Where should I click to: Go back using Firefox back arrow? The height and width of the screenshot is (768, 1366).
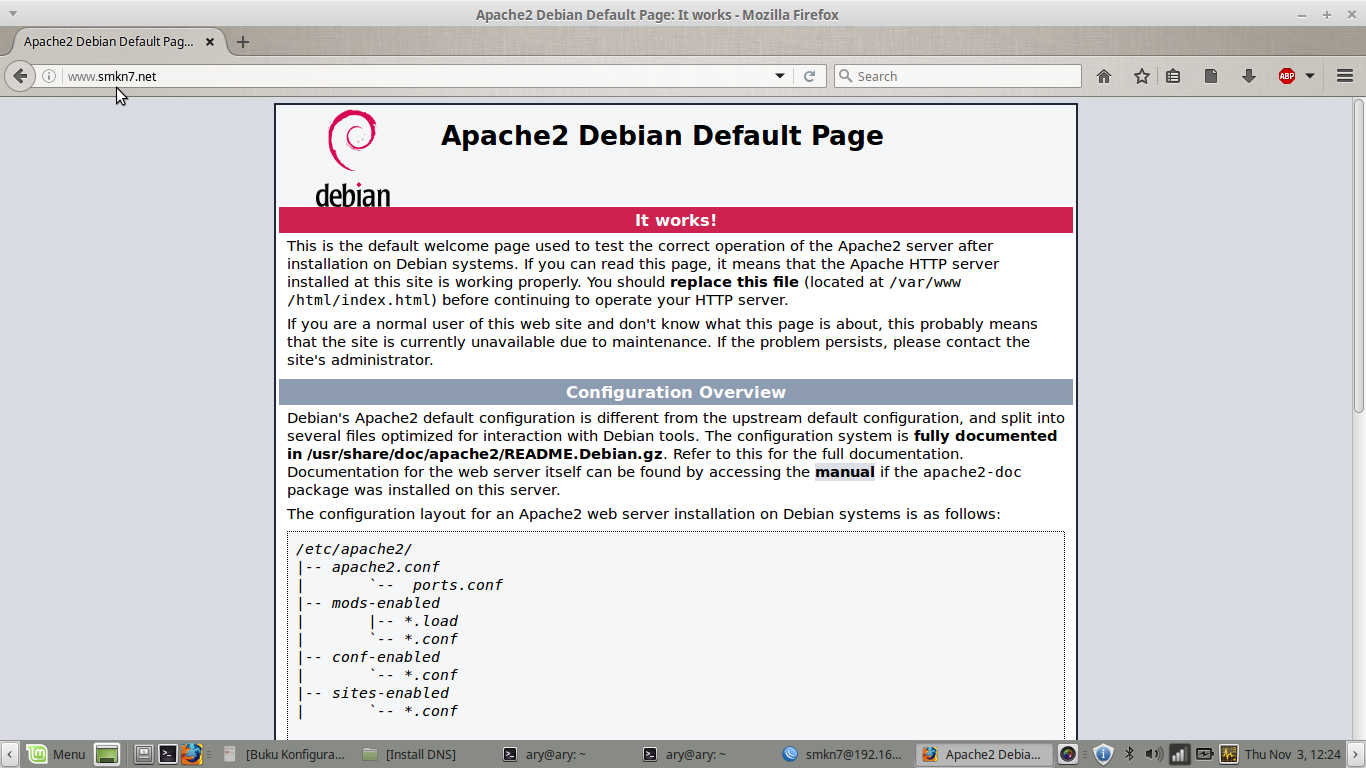[20, 76]
